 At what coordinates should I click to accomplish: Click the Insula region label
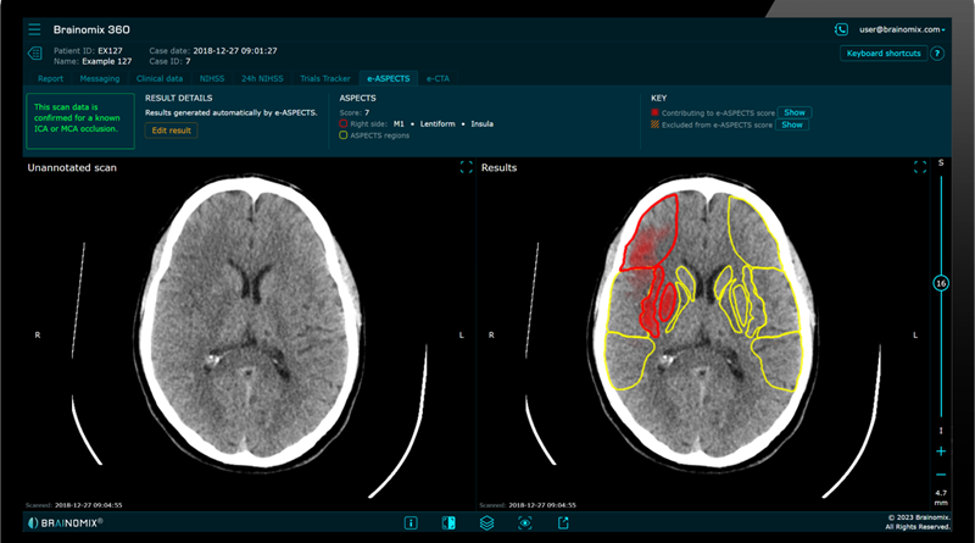[482, 124]
